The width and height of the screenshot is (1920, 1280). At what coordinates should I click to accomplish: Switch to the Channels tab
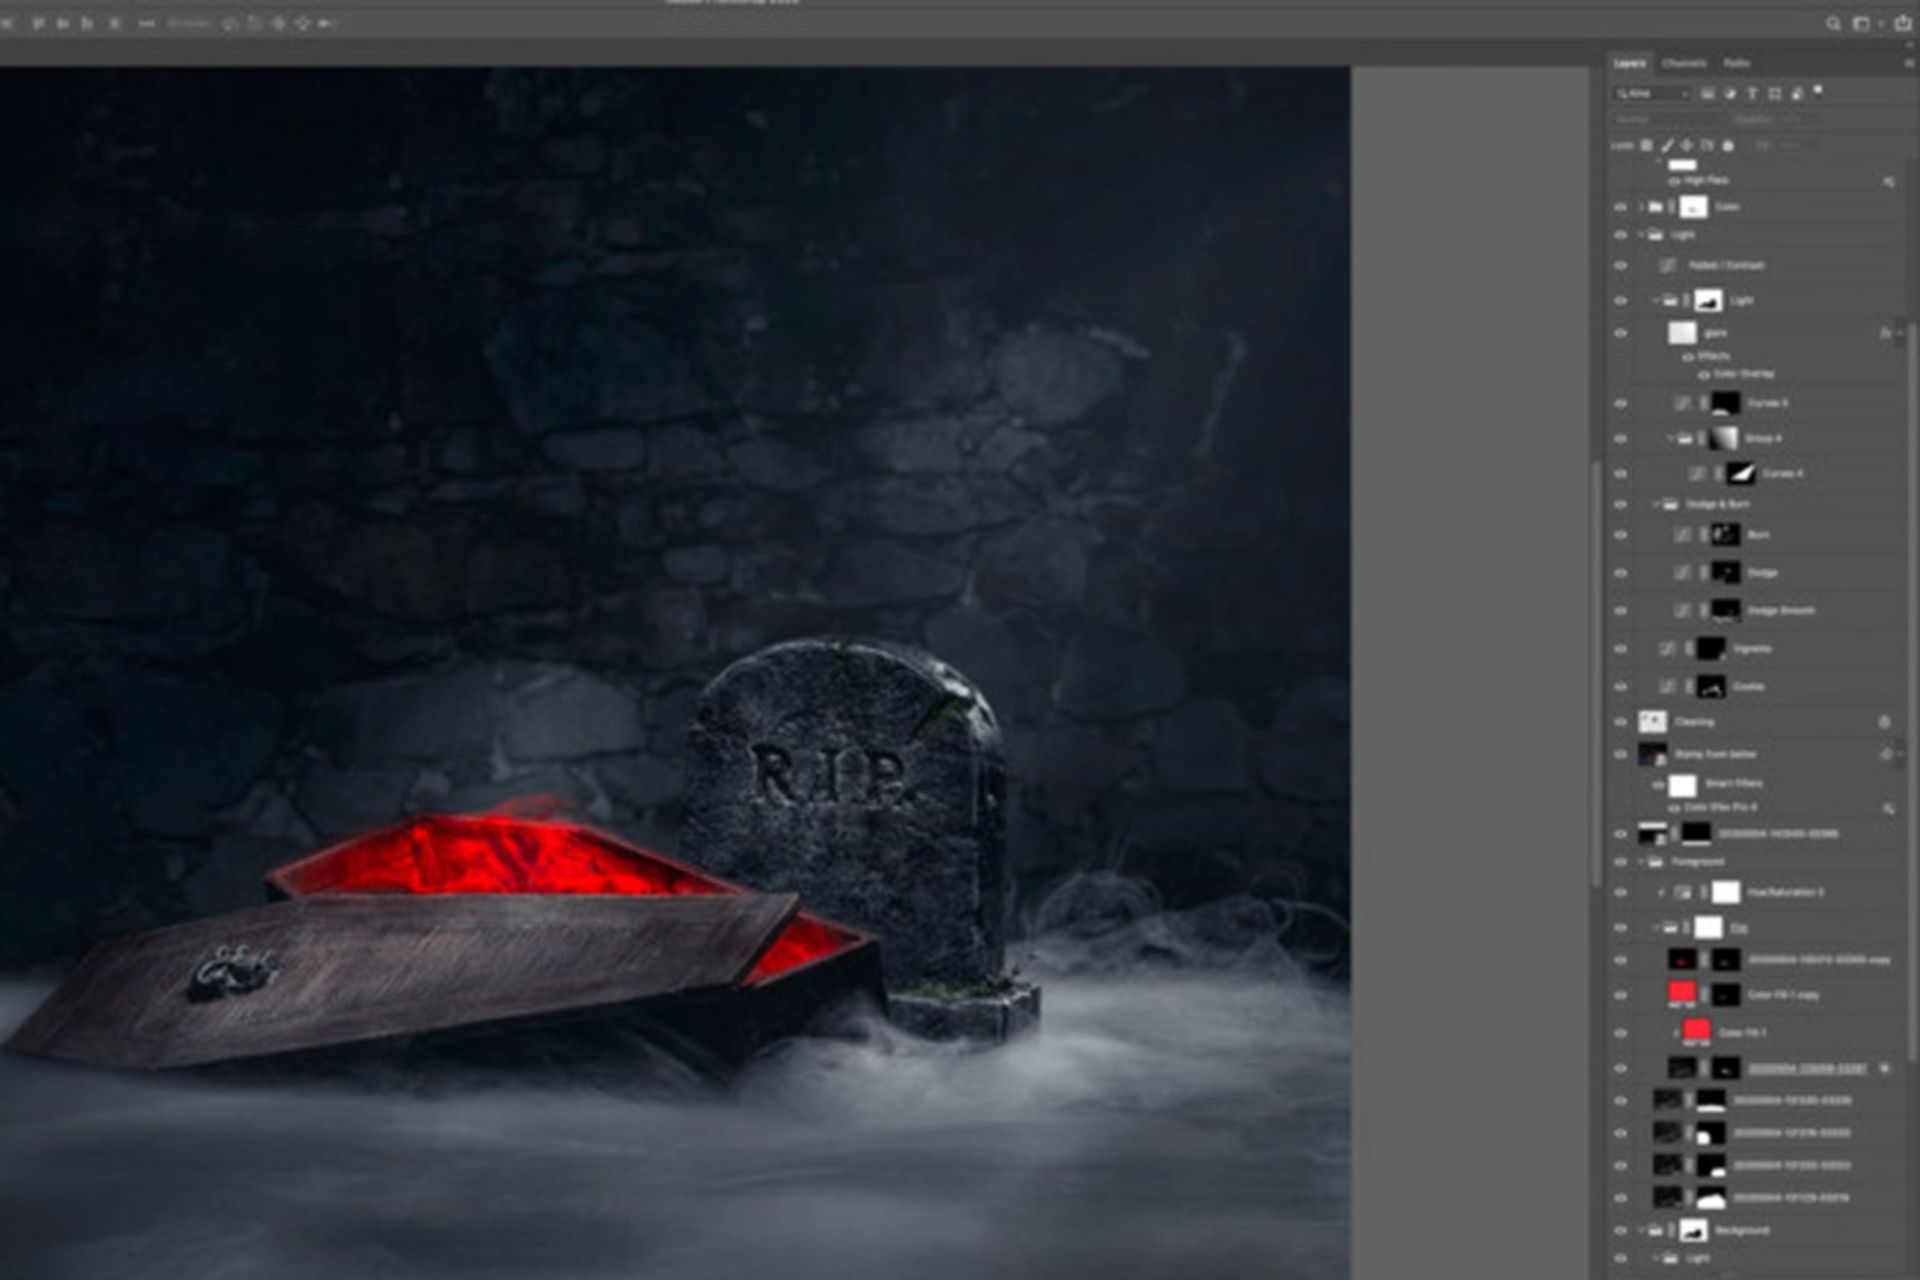(x=1684, y=63)
